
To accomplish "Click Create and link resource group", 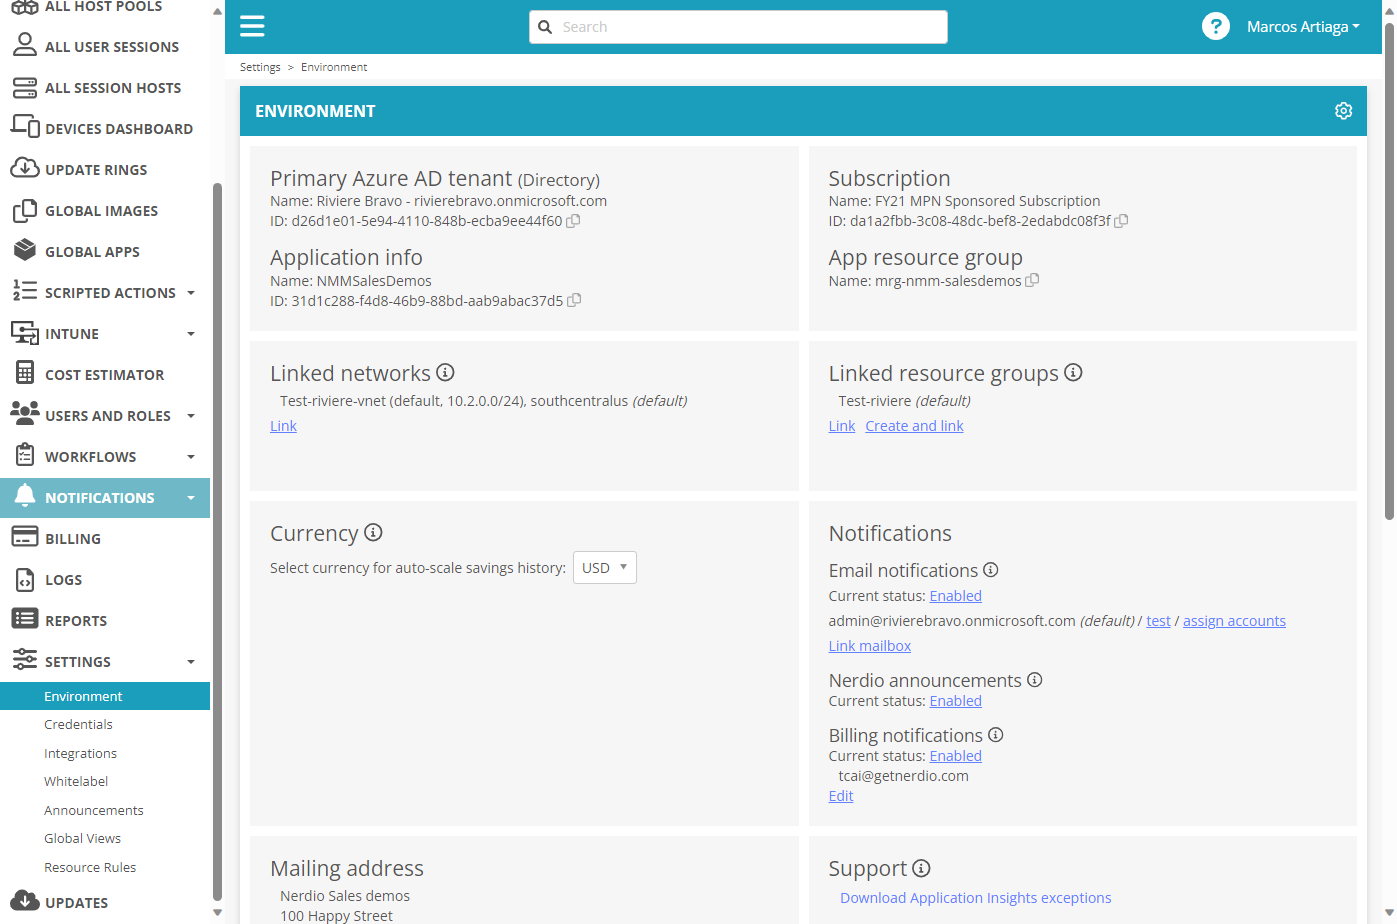I will click(x=914, y=426).
